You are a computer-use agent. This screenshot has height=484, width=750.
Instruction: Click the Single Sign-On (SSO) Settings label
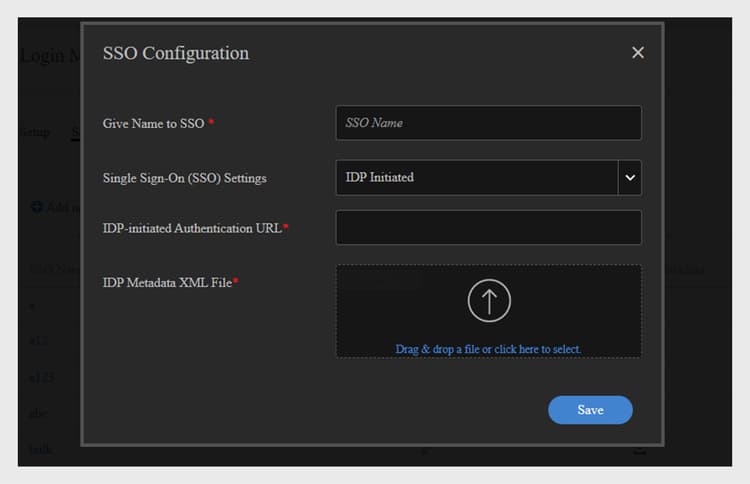(184, 178)
